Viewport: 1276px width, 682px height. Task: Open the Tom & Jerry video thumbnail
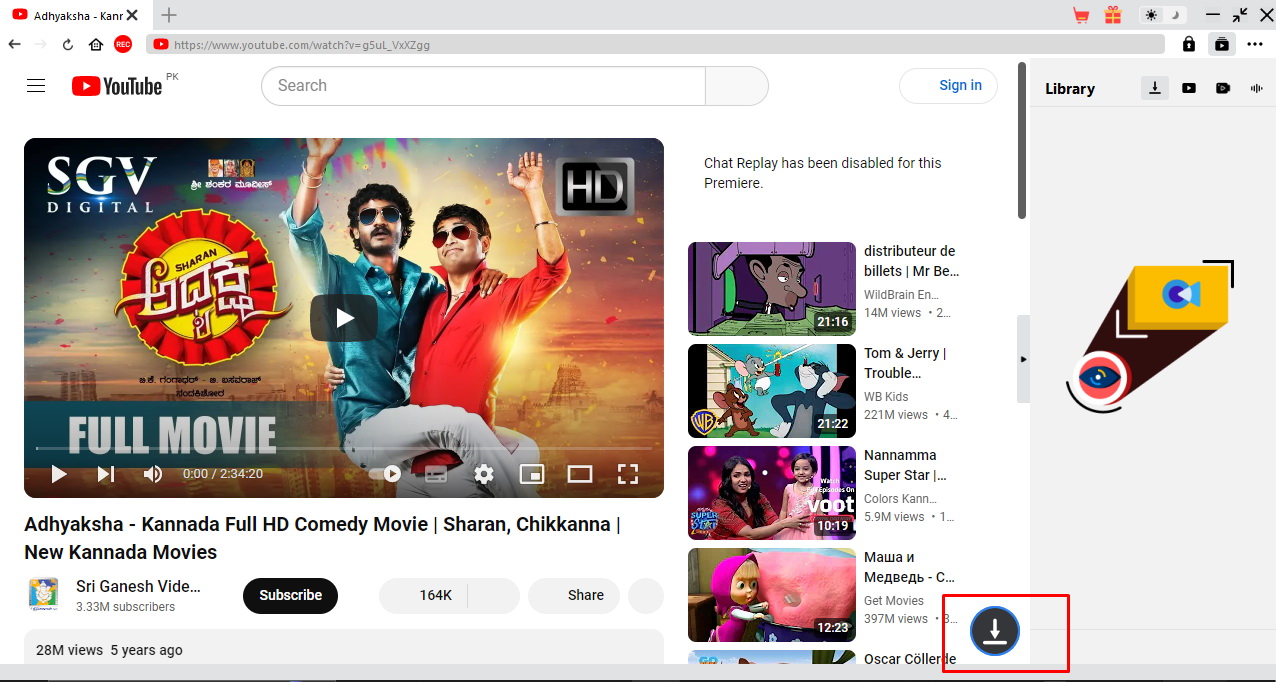(x=772, y=391)
